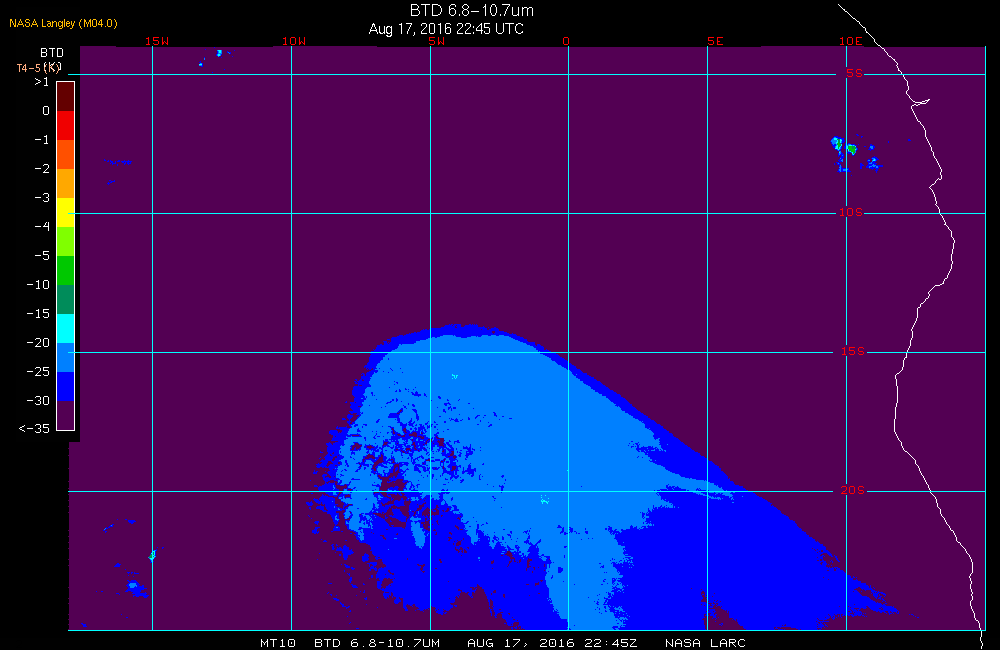
Task: Click the purple <-35 legend swatch
Action: click(x=66, y=415)
